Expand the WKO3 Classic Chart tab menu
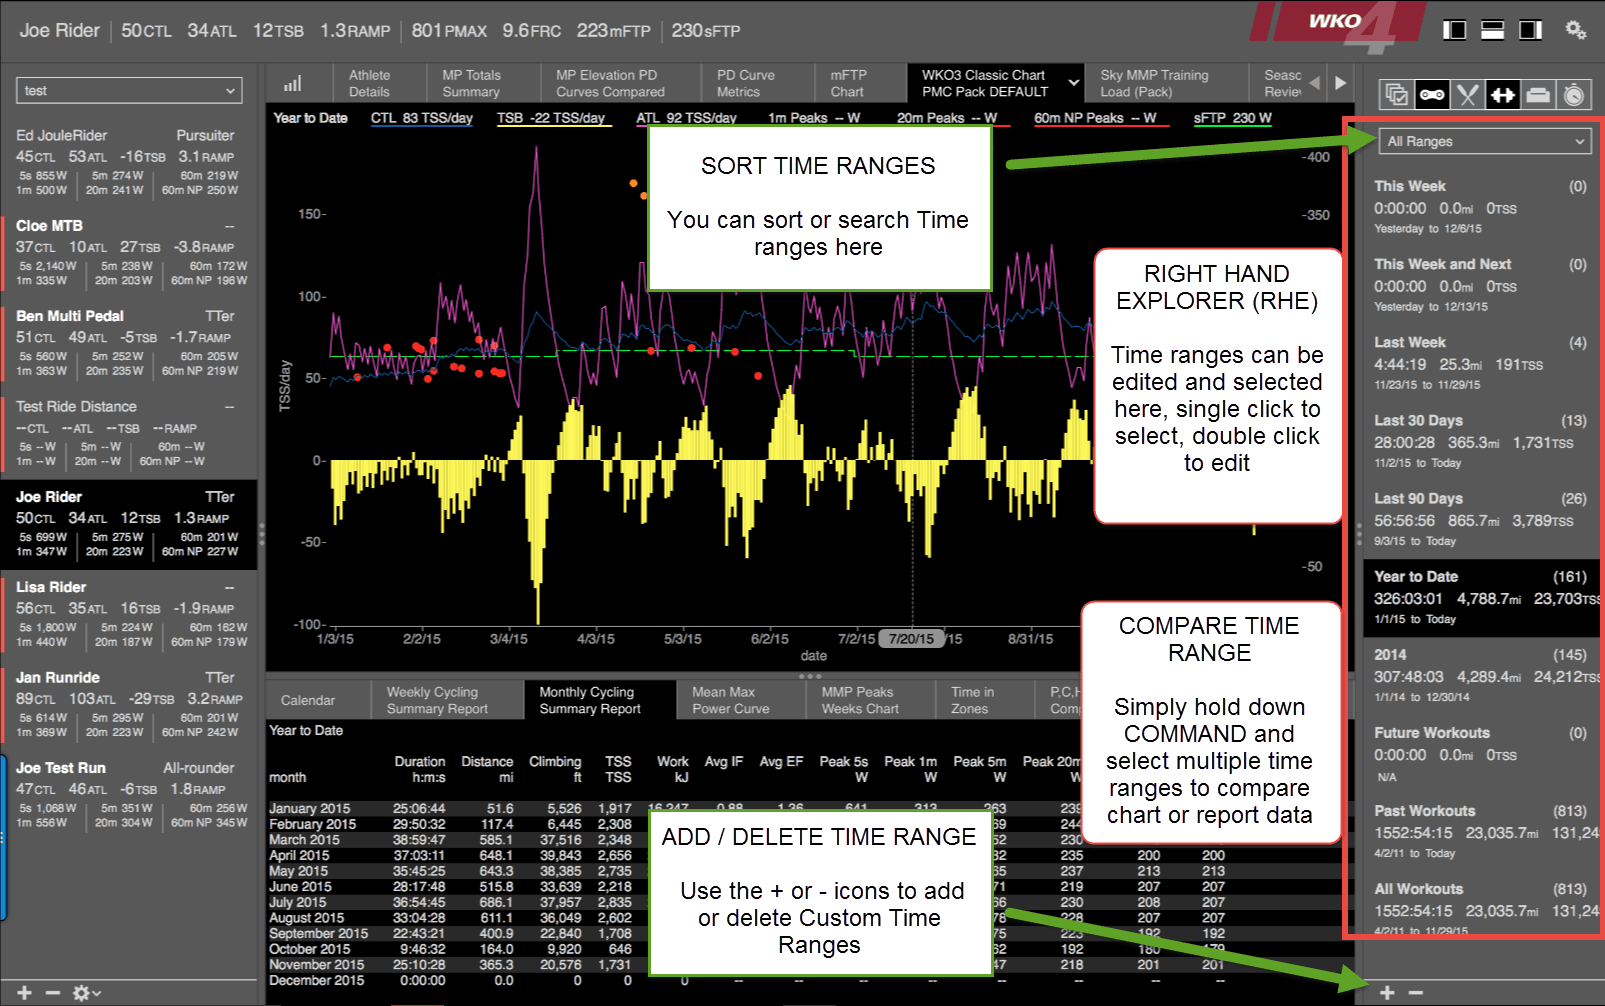Image resolution: width=1605 pixels, height=1006 pixels. (x=1074, y=83)
